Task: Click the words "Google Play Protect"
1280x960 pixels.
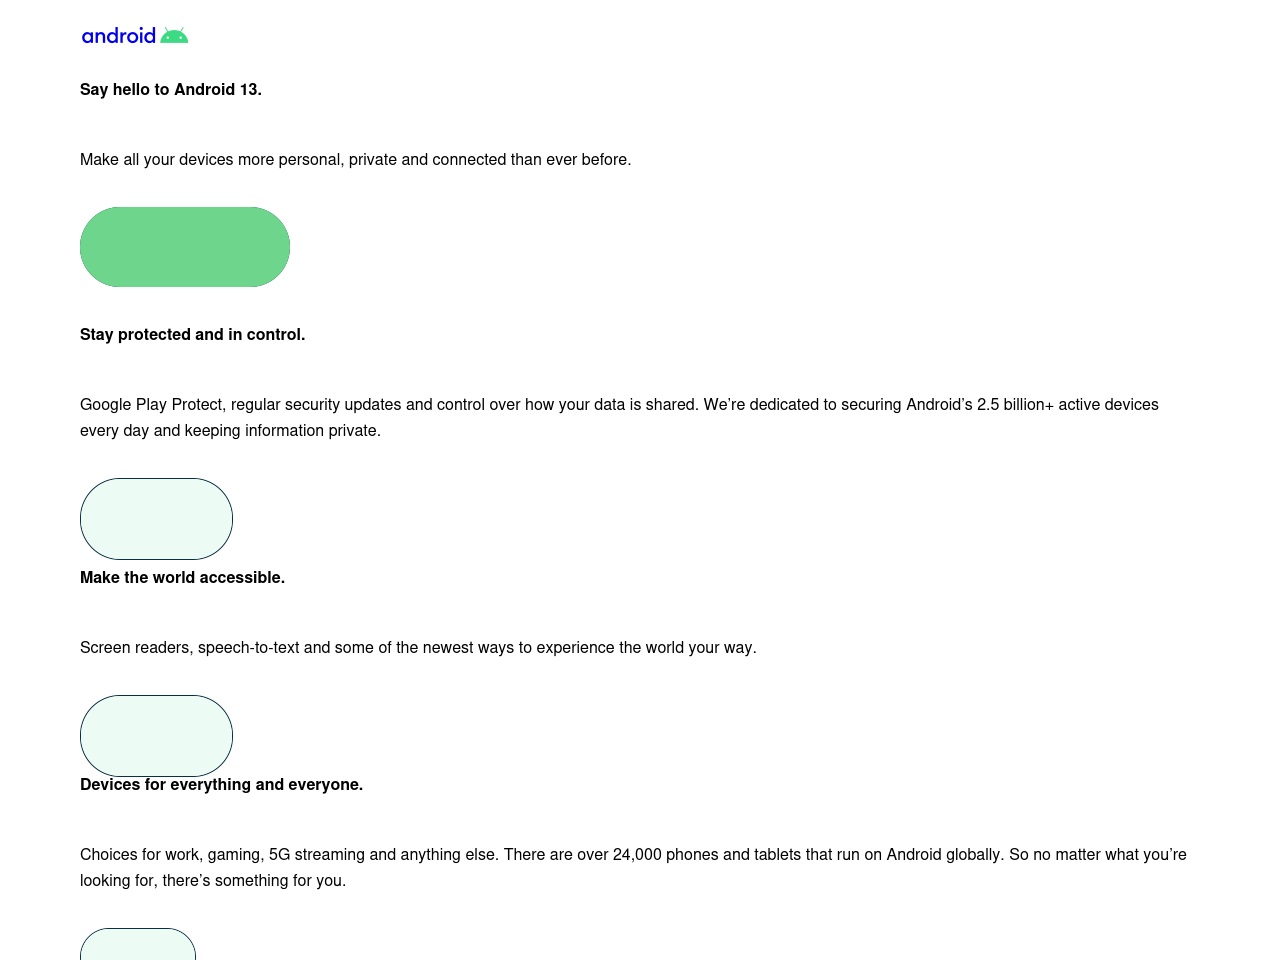Action: click(153, 404)
